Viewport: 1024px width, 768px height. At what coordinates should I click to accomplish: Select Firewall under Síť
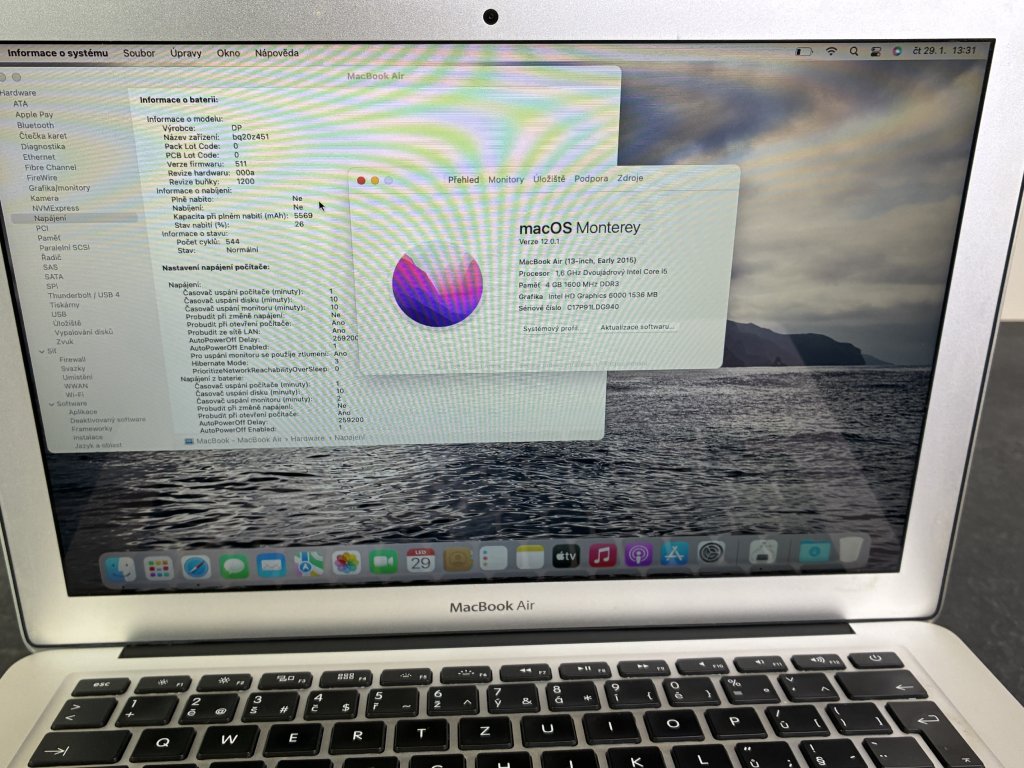[72, 359]
